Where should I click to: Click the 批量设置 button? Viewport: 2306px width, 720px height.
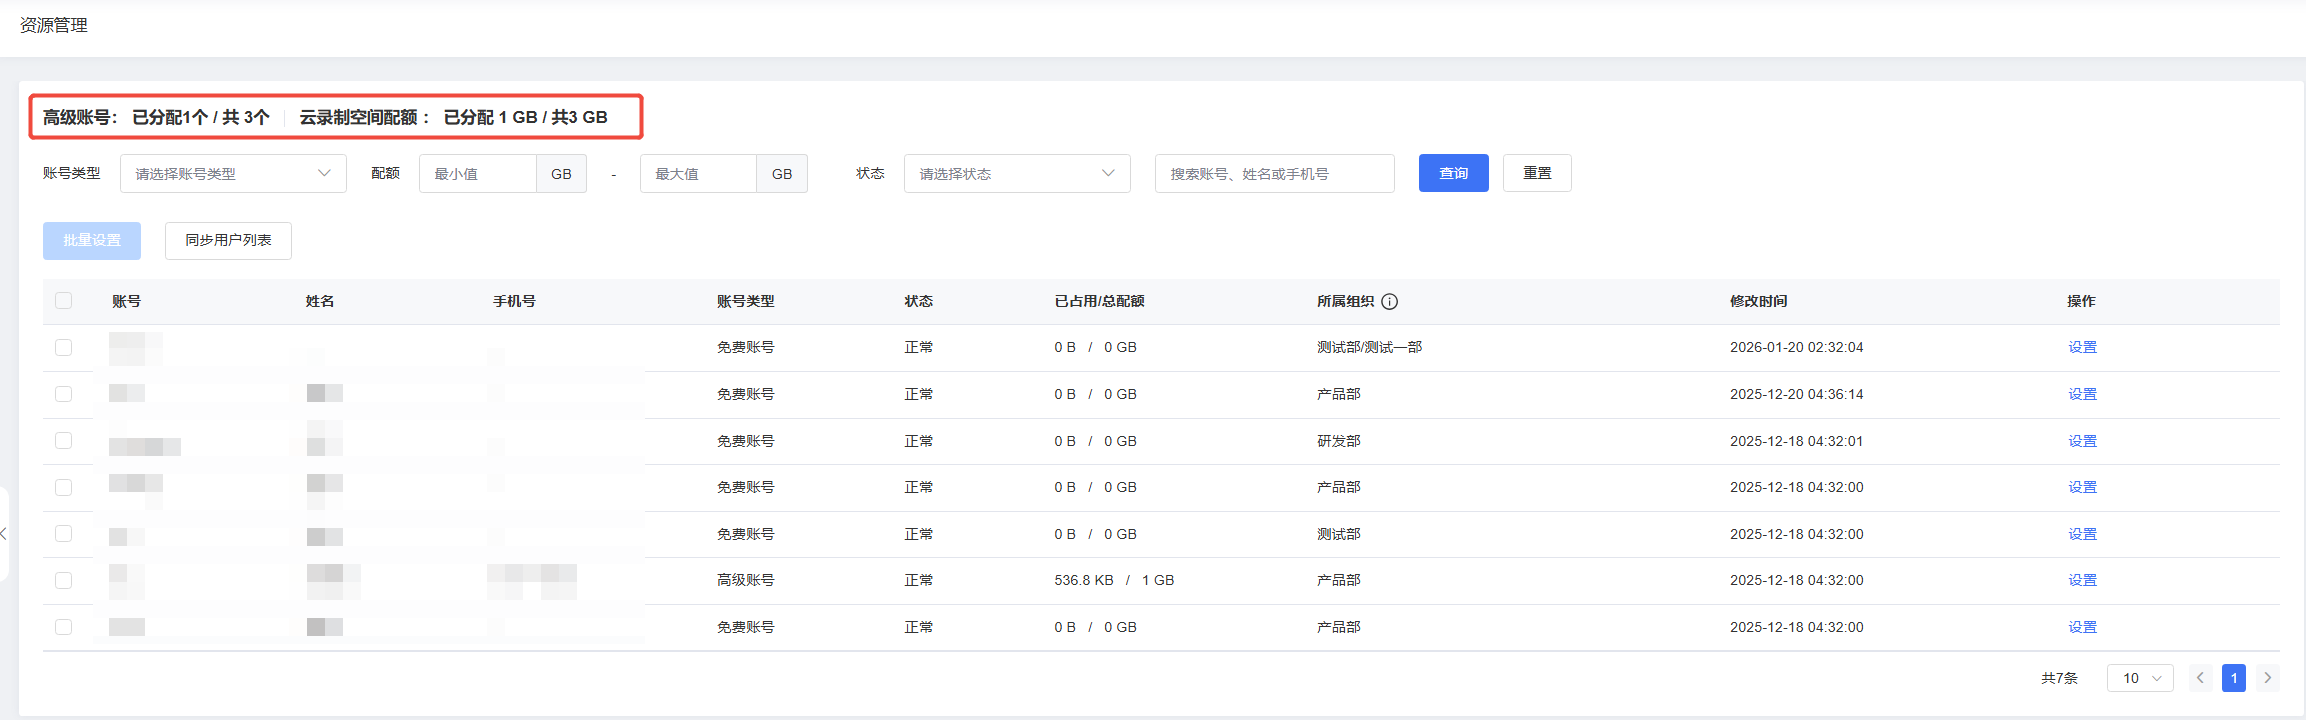(x=92, y=241)
